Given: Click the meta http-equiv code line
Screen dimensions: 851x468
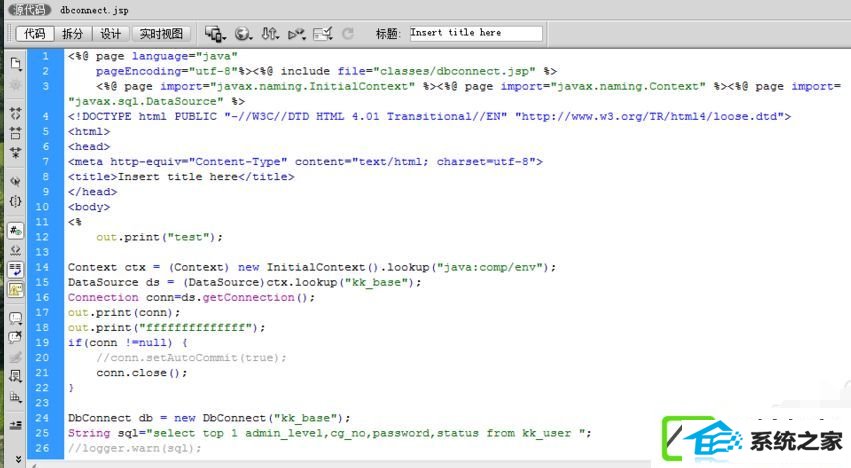Looking at the screenshot, I should pos(305,162).
